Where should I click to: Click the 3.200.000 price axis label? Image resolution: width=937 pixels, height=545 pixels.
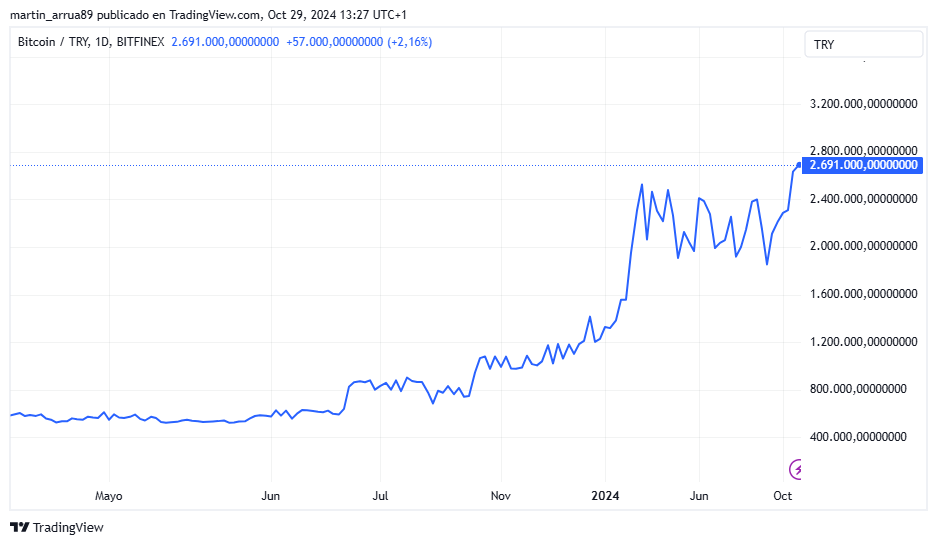point(863,104)
